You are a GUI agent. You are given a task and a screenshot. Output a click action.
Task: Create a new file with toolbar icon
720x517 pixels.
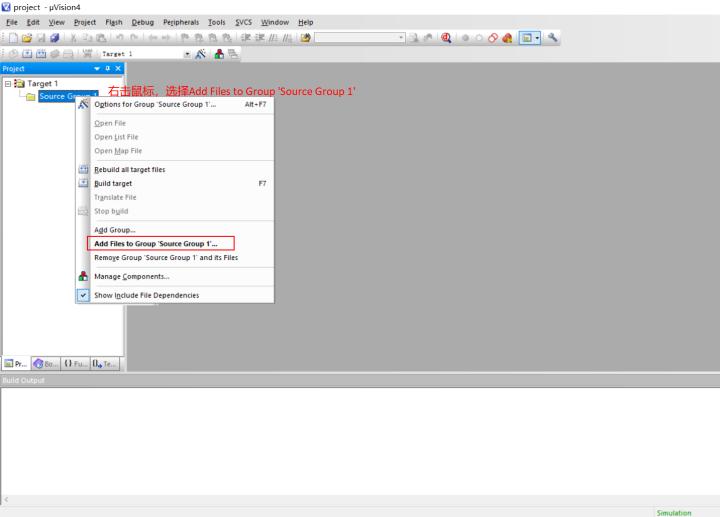[x=13, y=38]
